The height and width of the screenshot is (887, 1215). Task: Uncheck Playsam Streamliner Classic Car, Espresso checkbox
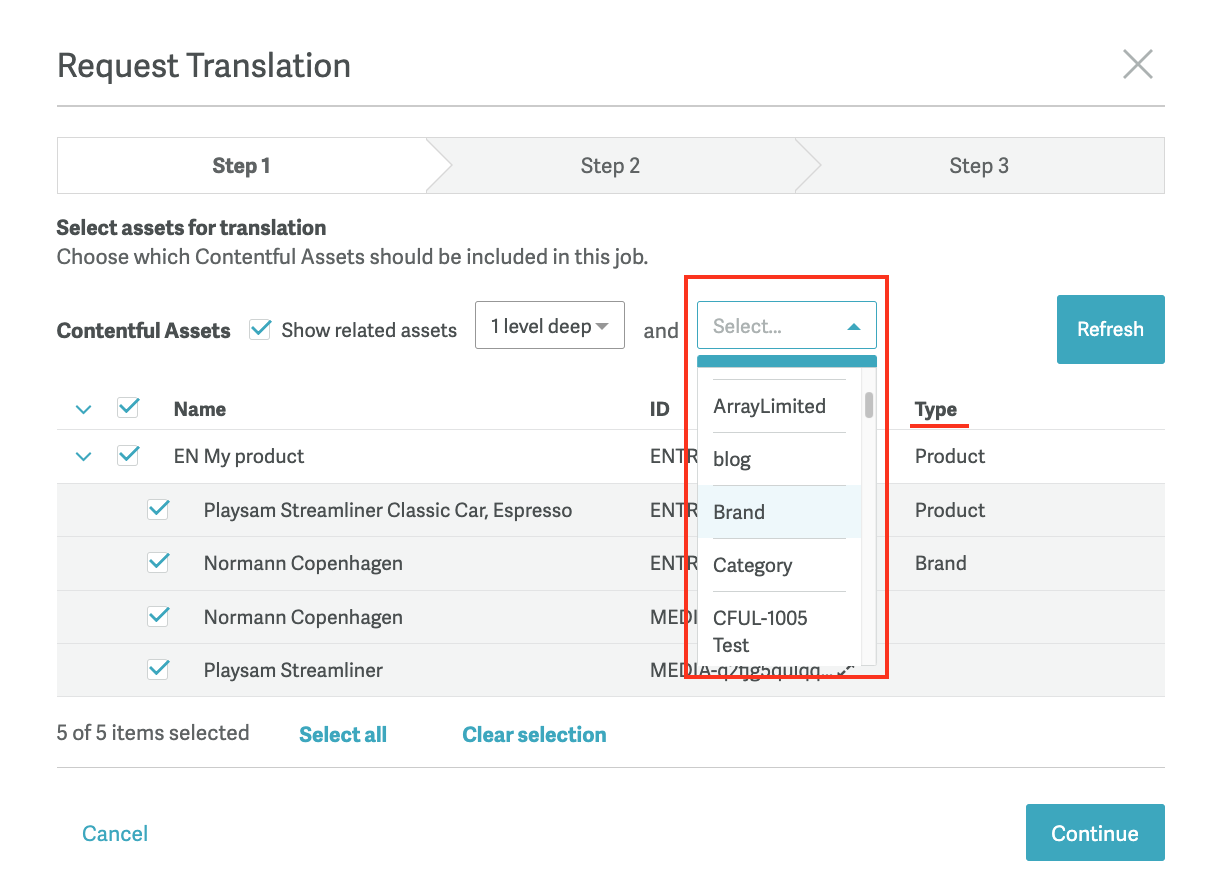click(158, 509)
